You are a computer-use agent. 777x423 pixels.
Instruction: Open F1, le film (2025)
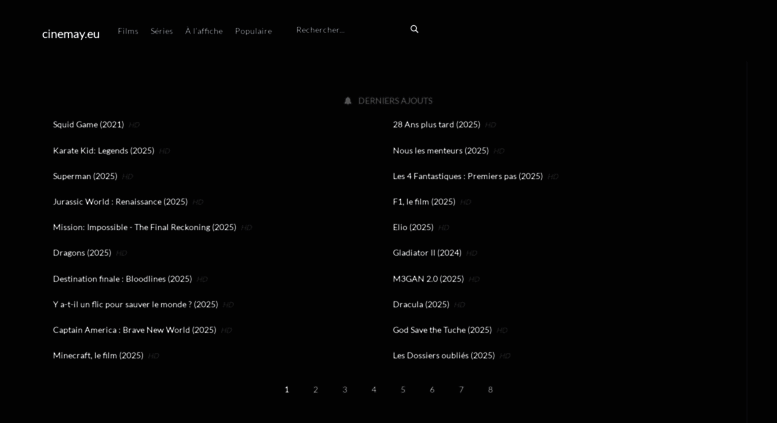tap(424, 202)
